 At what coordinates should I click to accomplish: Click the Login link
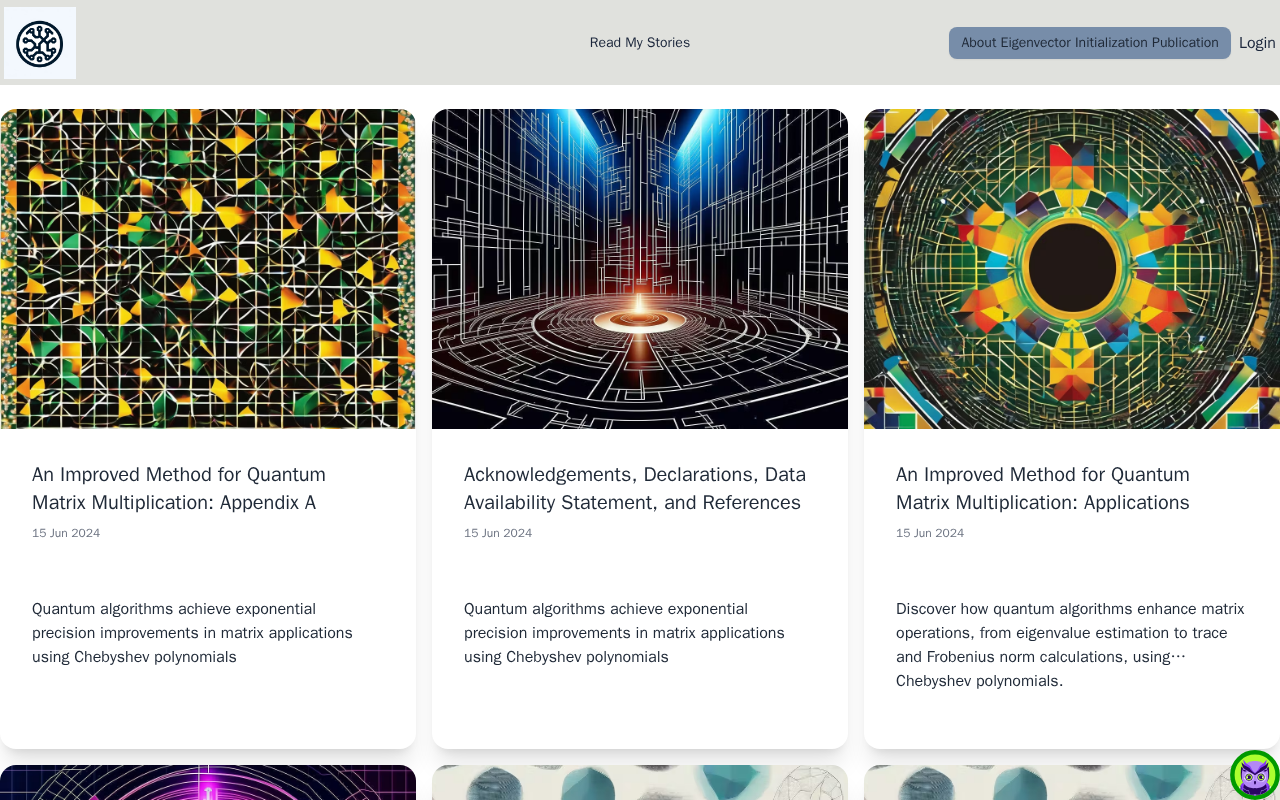[x=1257, y=43]
